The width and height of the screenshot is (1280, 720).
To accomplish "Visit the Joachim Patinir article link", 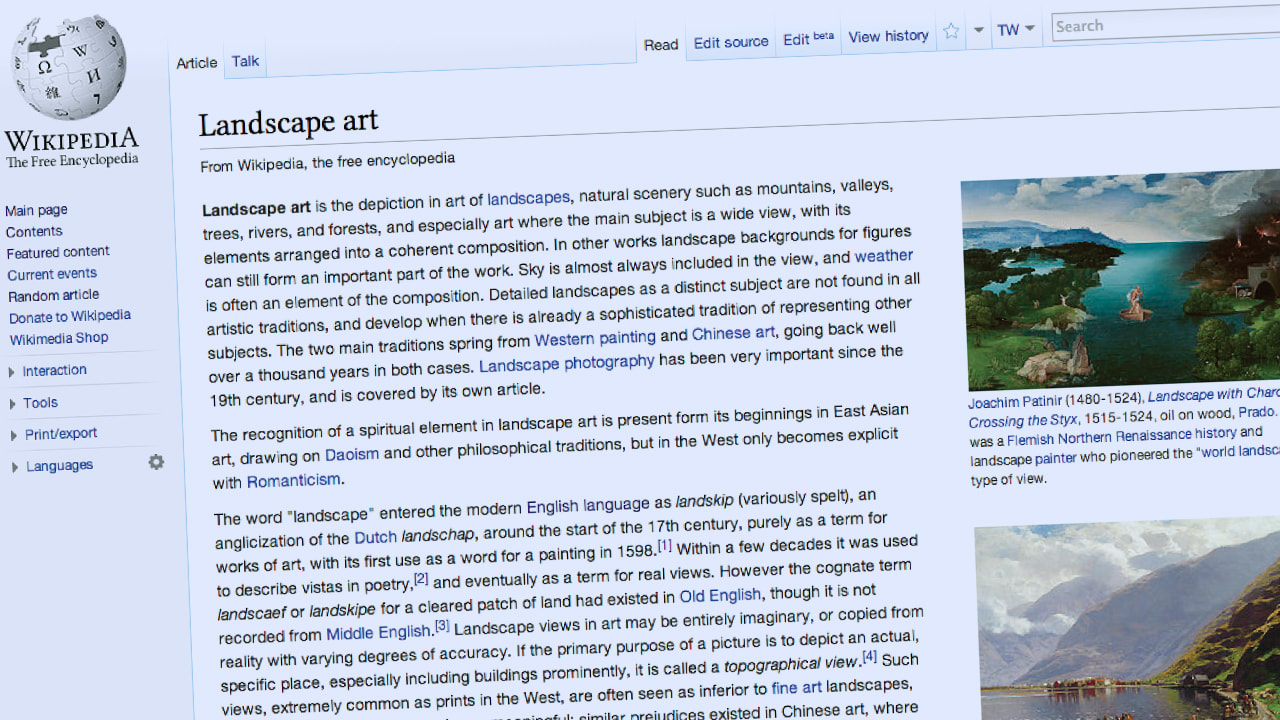I will (1015, 402).
